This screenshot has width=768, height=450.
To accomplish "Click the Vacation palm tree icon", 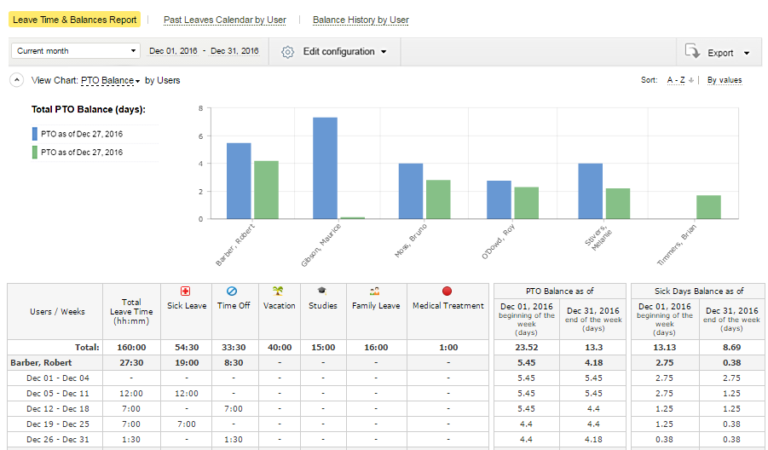I will [279, 290].
